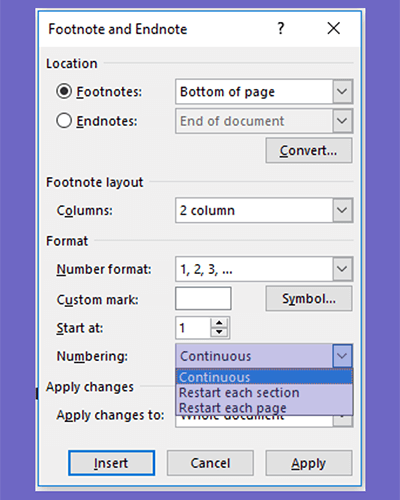The width and height of the screenshot is (400, 500).
Task: Click the Apply button
Action: click(309, 463)
